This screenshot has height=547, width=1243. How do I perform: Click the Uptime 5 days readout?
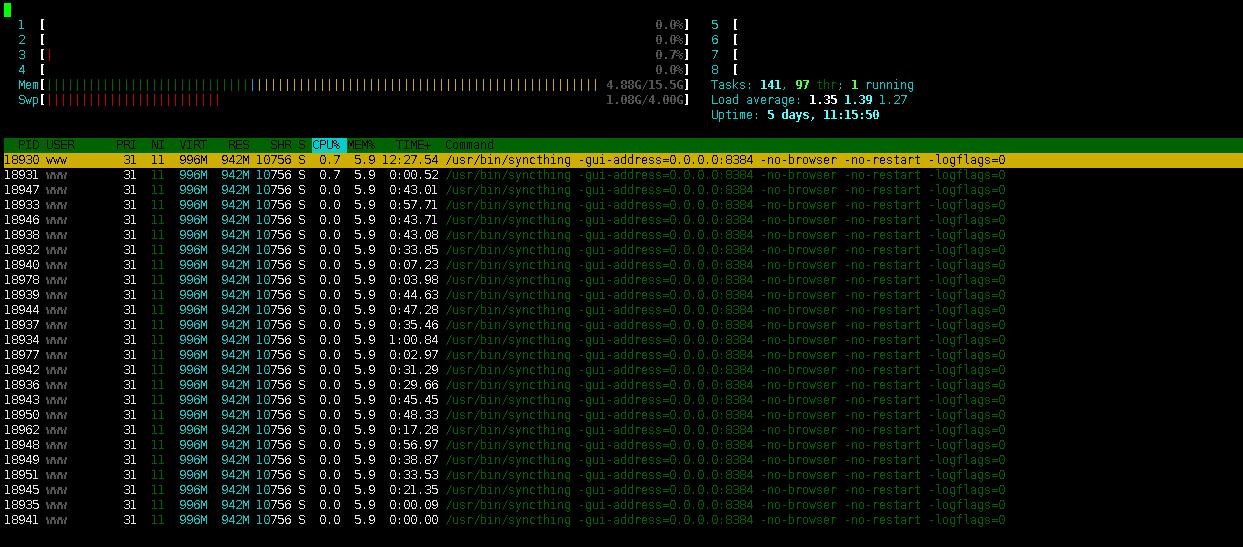tap(795, 114)
